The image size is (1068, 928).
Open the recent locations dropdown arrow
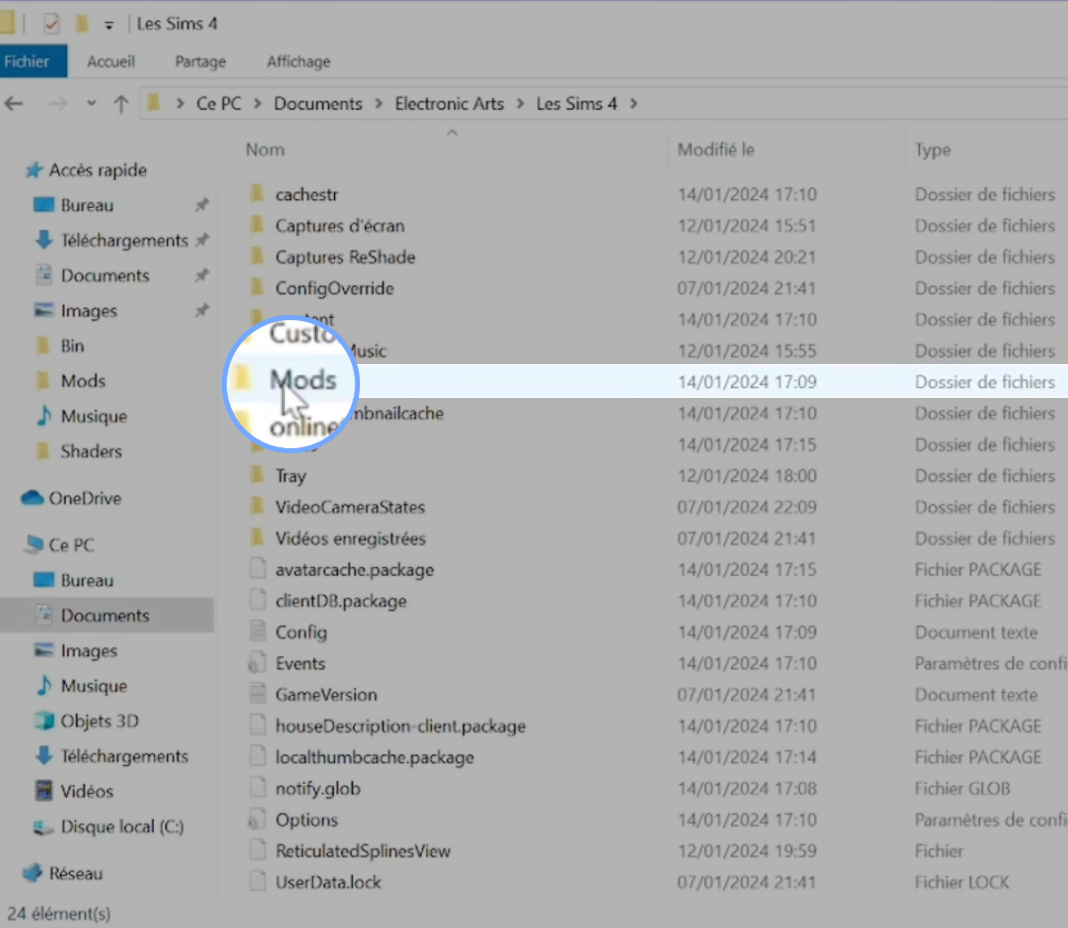91,104
